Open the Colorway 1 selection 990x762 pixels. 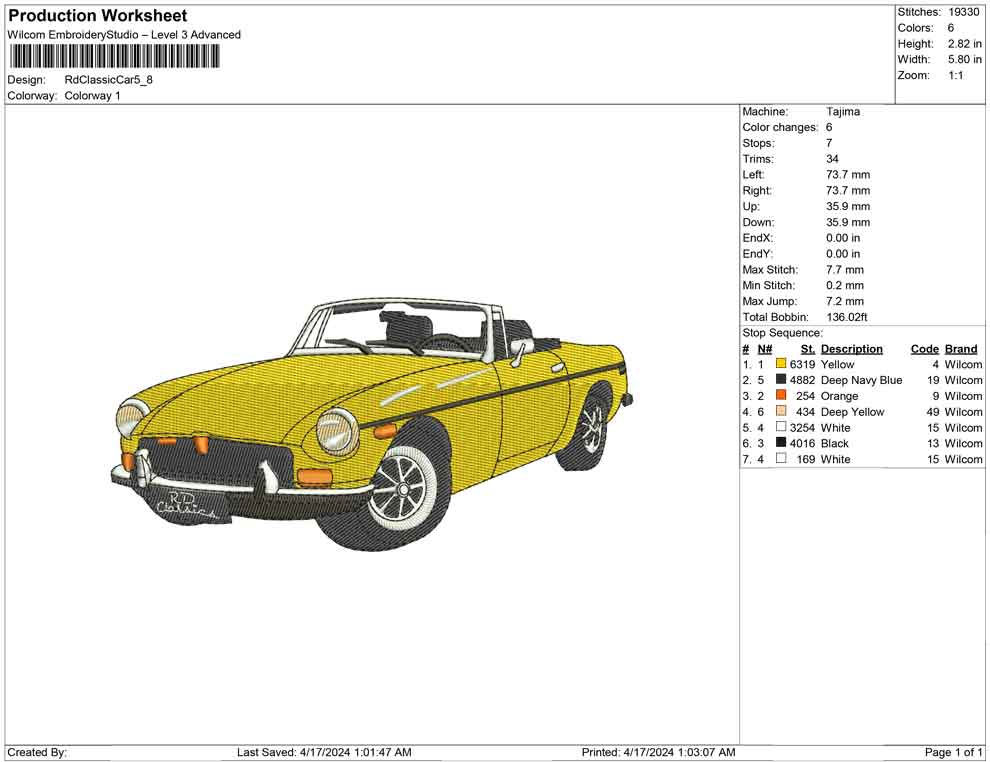[93, 96]
